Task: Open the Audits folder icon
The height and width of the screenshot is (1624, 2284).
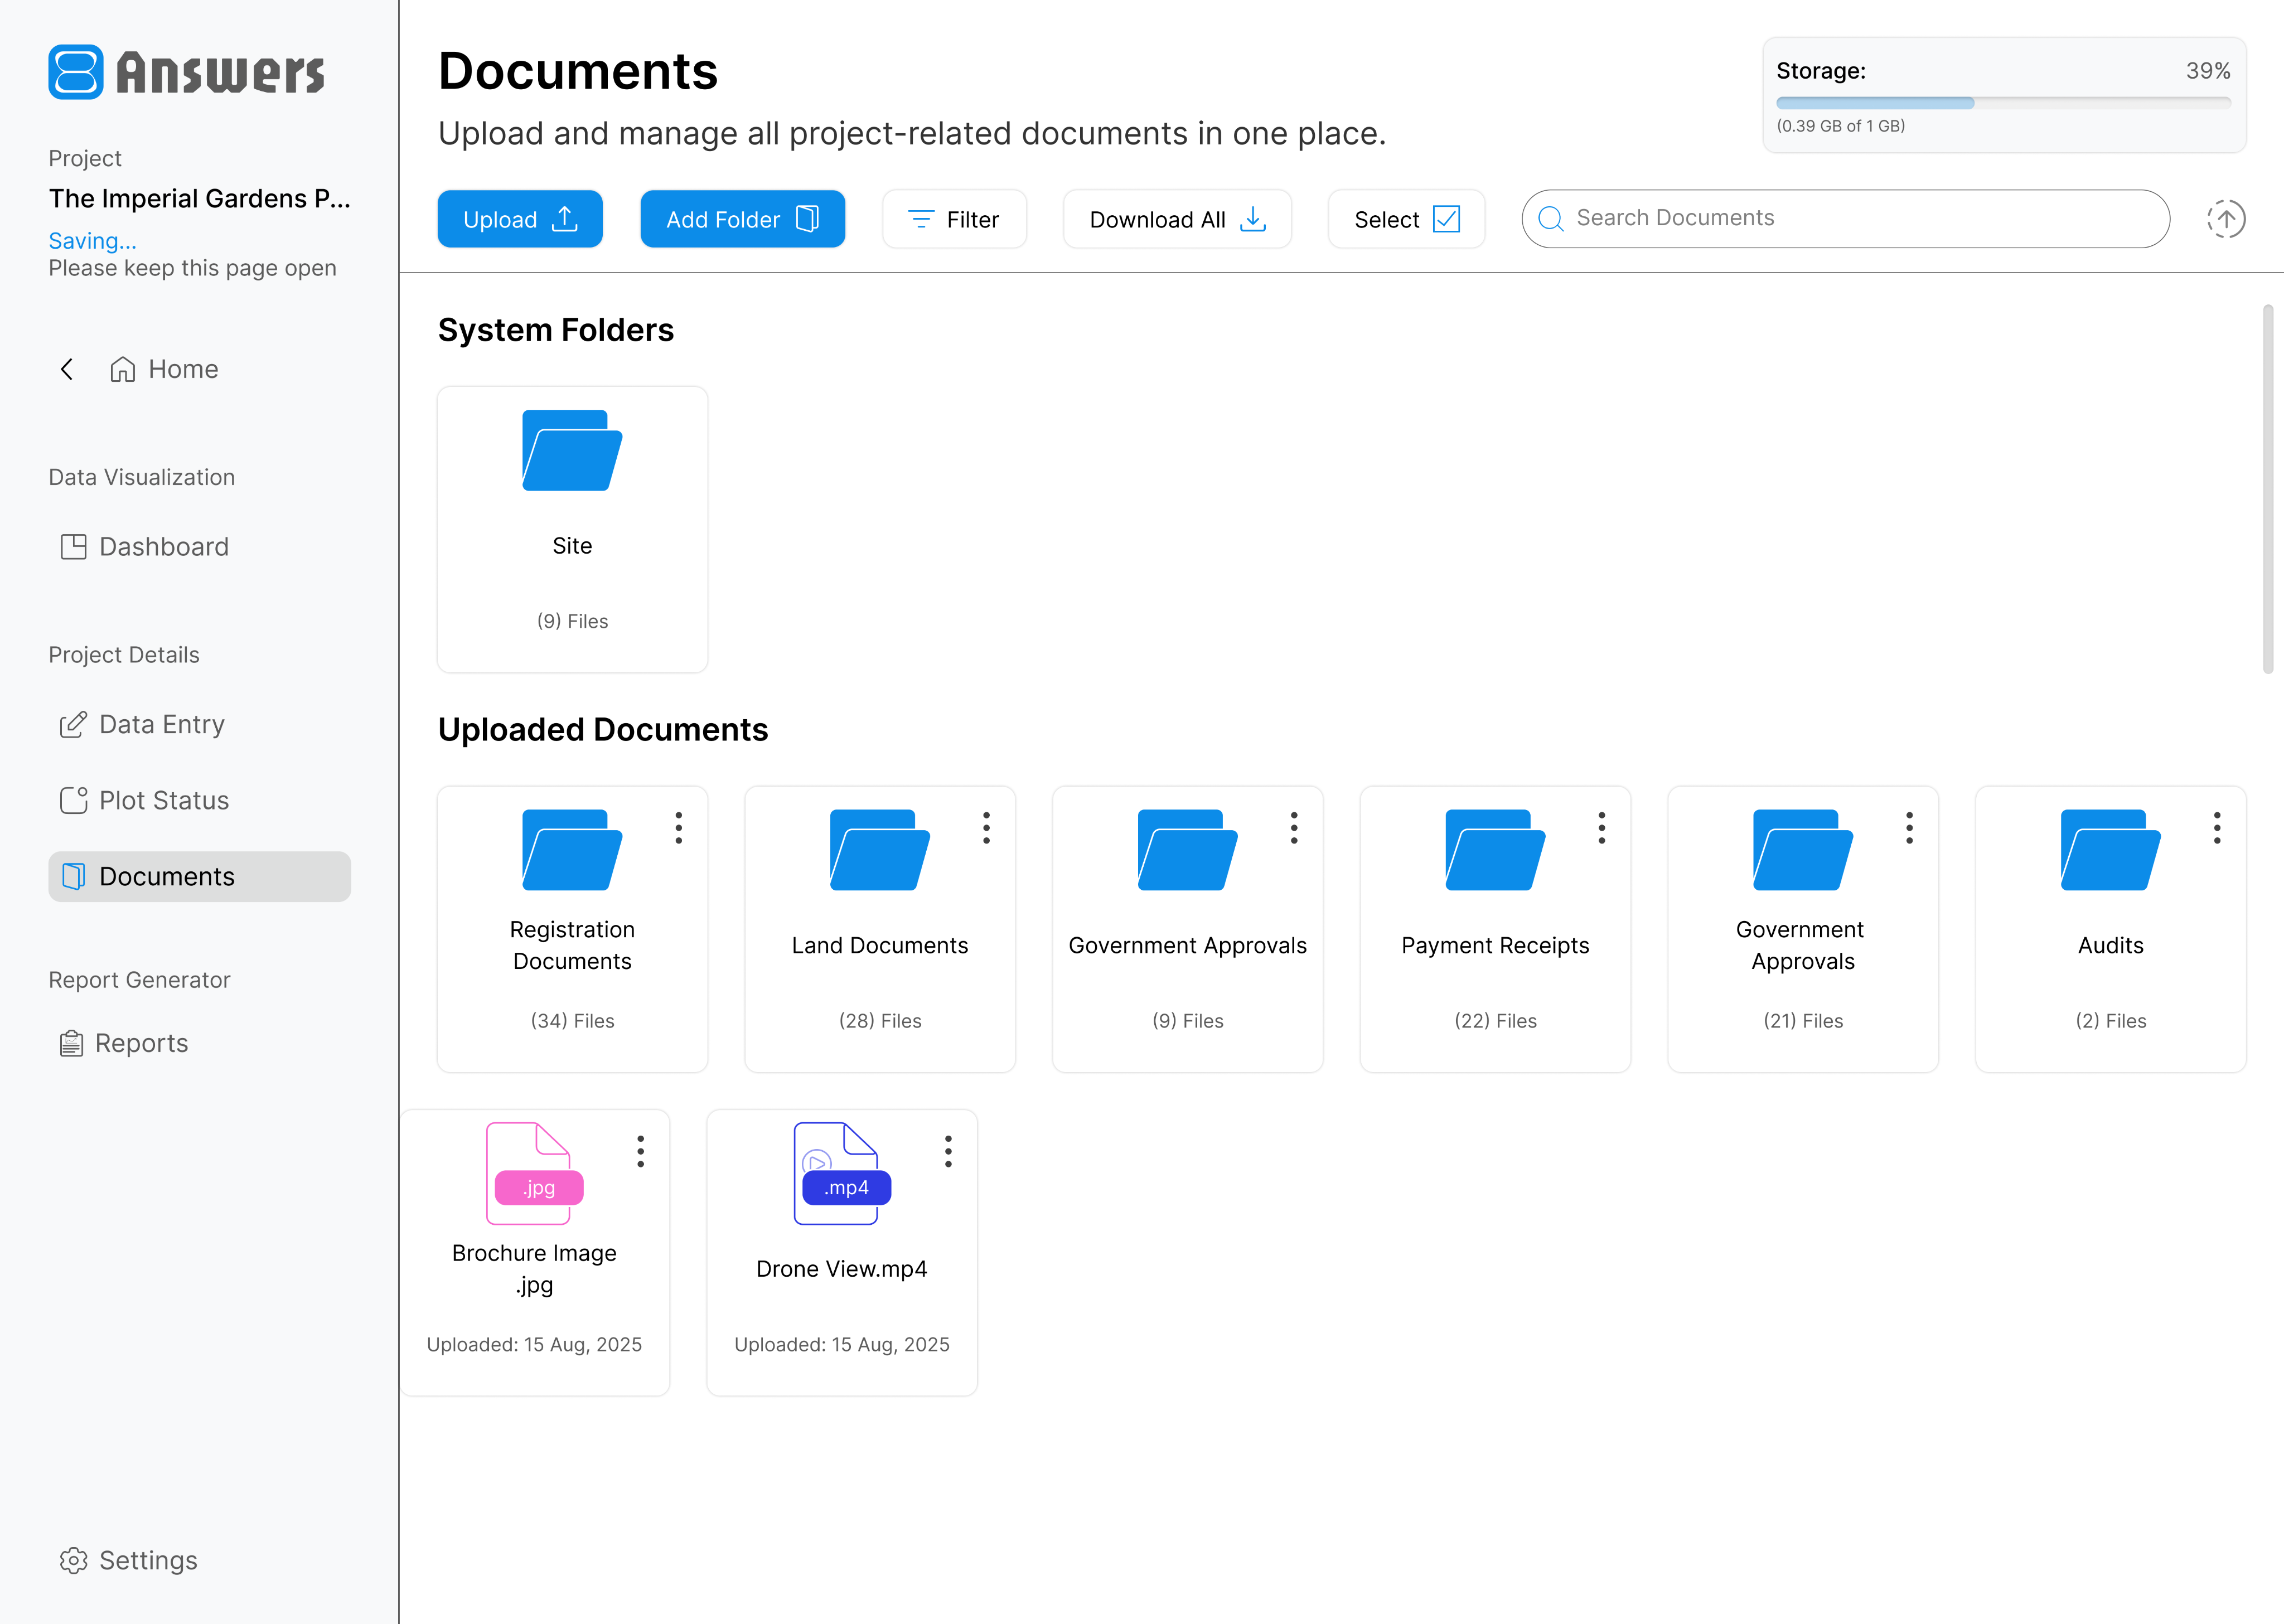Action: click(x=2111, y=850)
